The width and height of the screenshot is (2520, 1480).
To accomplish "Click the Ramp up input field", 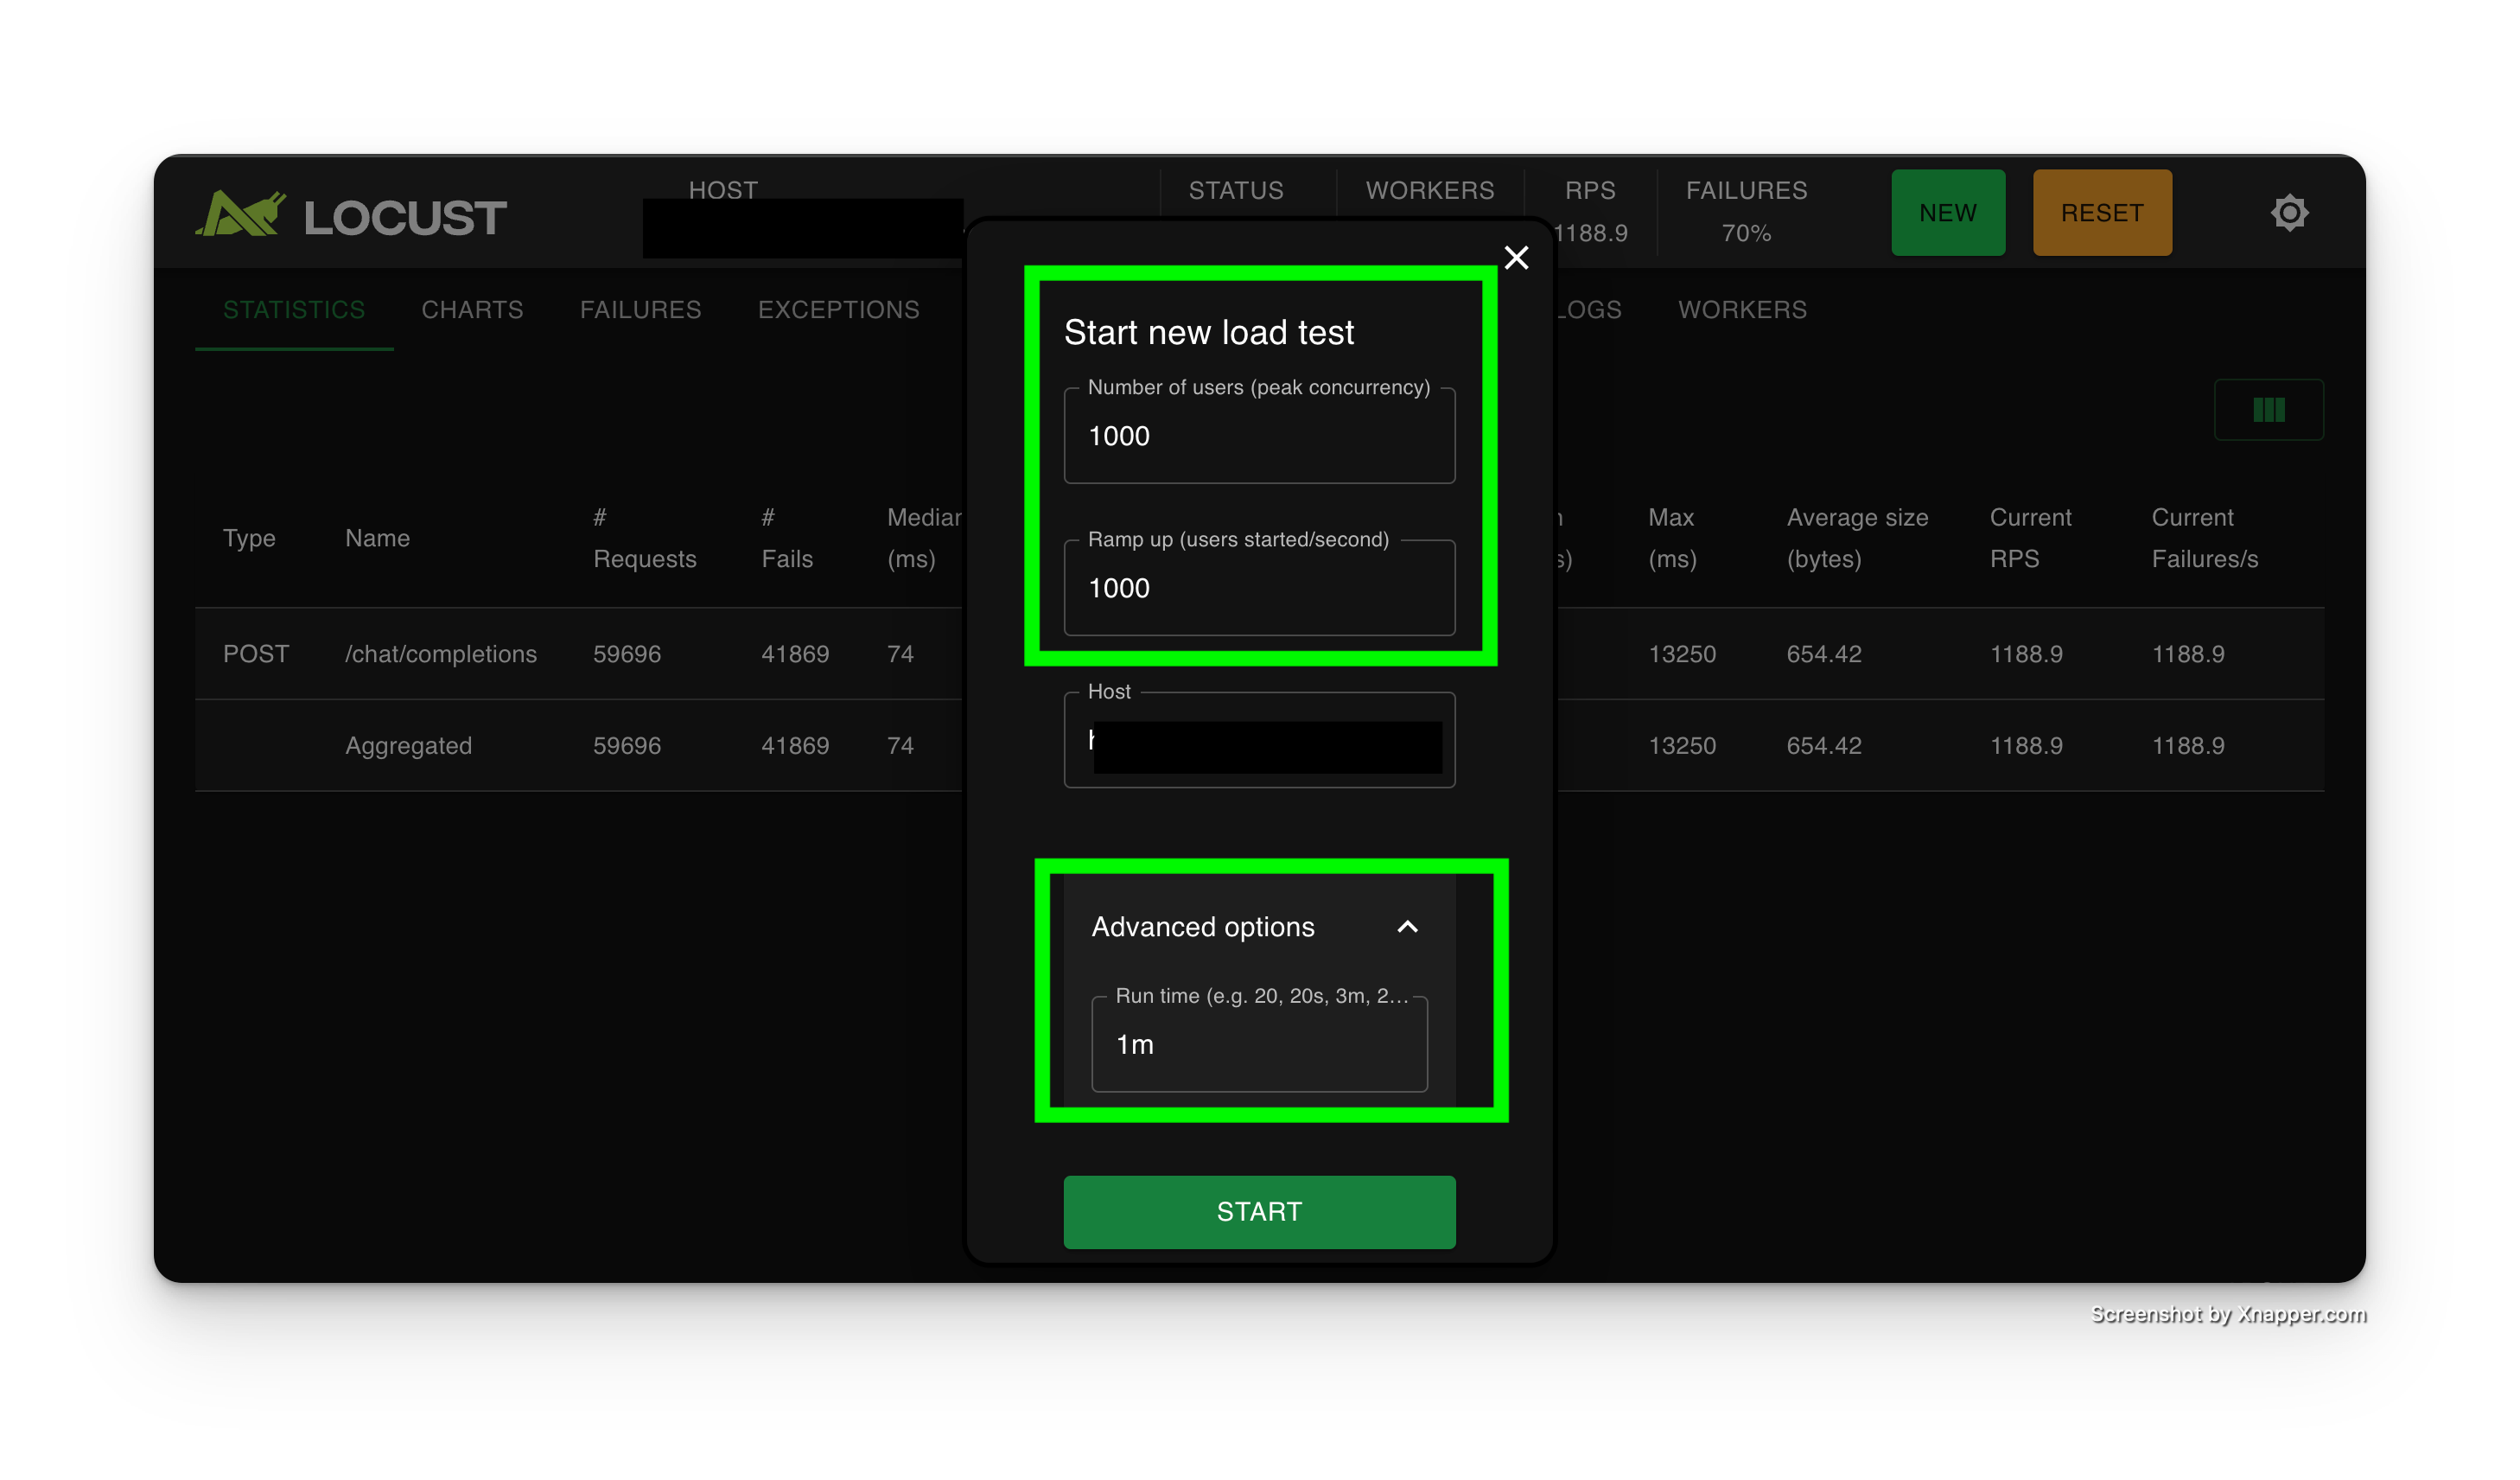I will click(1258, 589).
